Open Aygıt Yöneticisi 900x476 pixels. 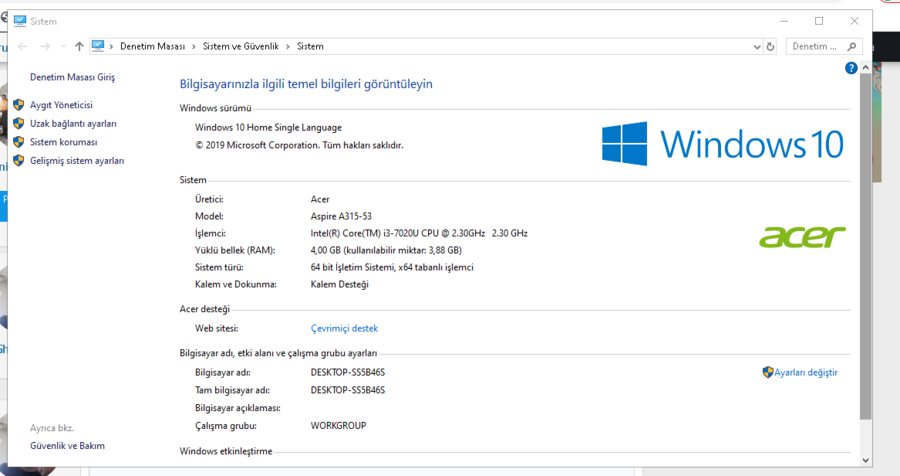coord(61,105)
